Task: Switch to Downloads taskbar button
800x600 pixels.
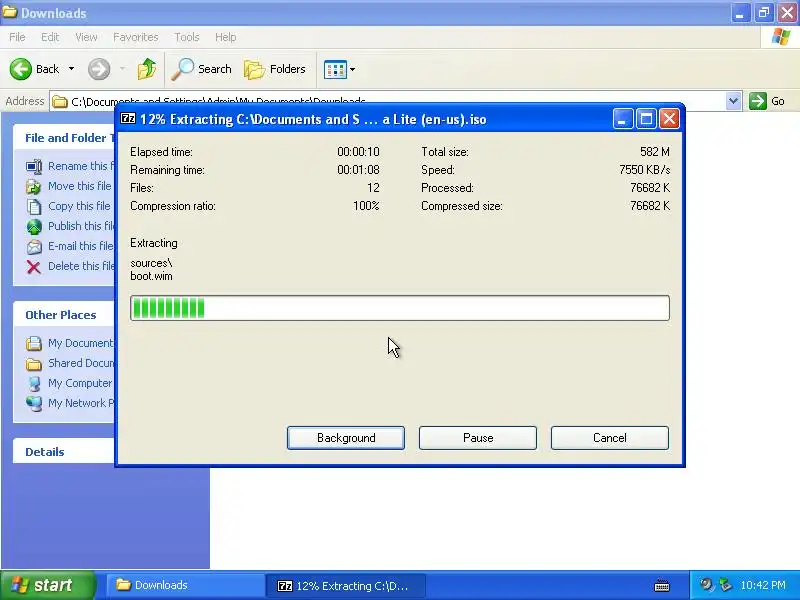Action: (185, 585)
